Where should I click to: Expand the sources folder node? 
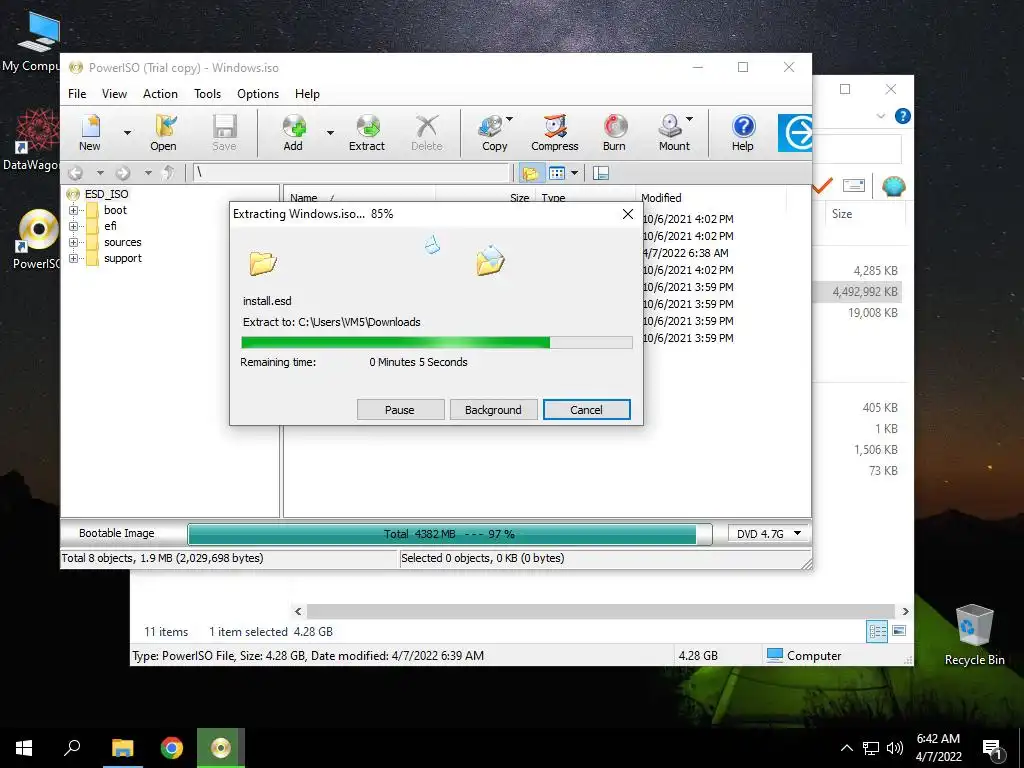tap(73, 242)
